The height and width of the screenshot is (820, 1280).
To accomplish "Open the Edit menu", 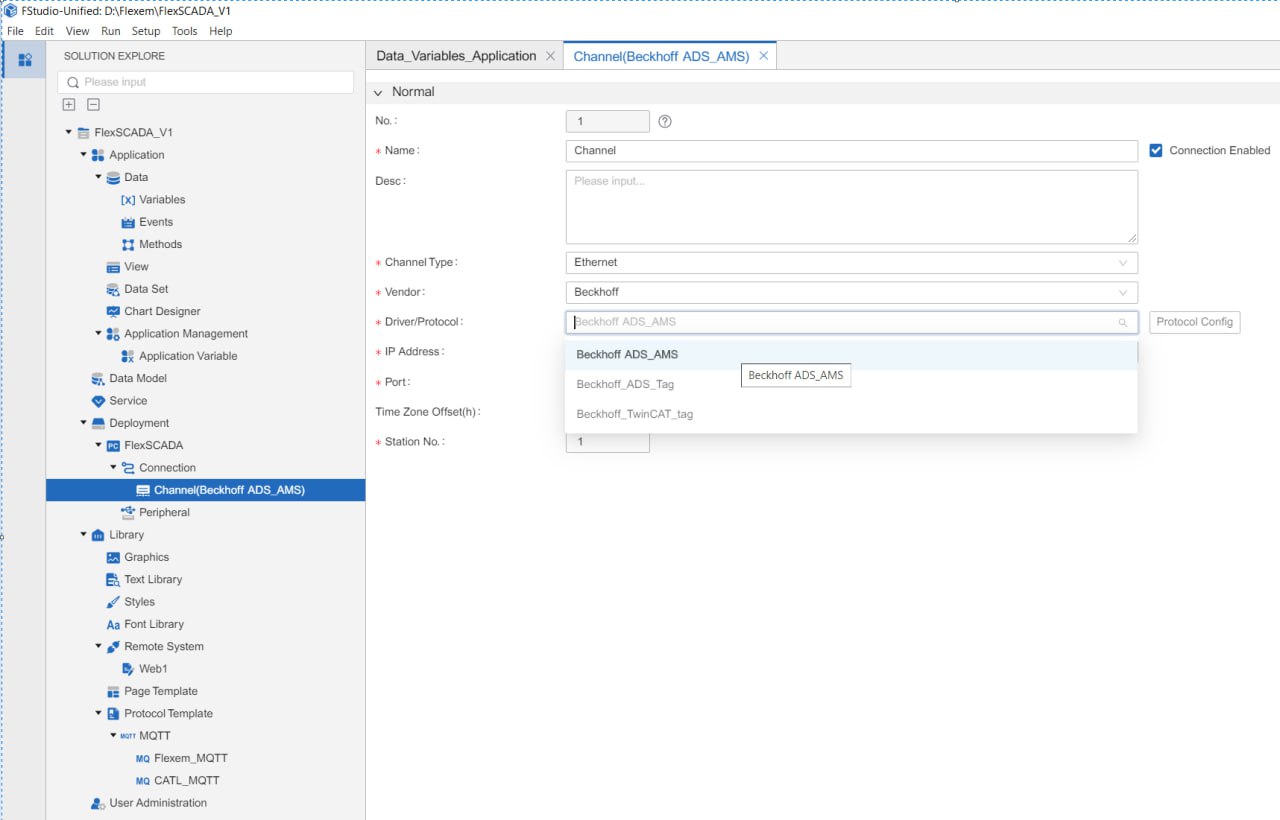I will point(44,31).
